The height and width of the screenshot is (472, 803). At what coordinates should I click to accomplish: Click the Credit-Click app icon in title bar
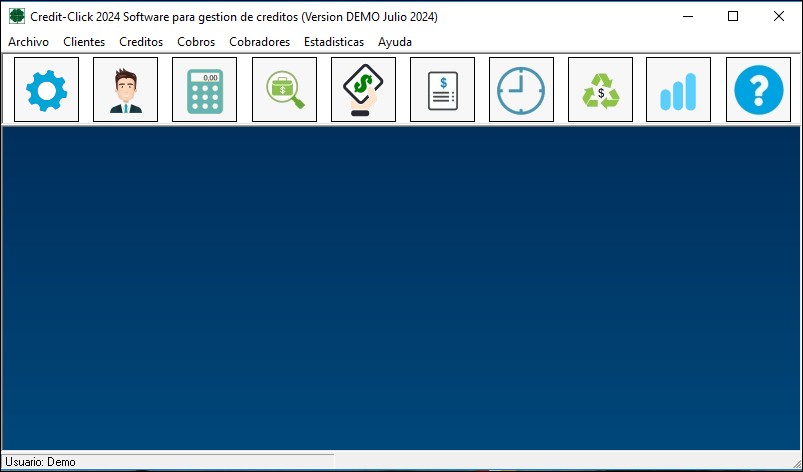17,17
